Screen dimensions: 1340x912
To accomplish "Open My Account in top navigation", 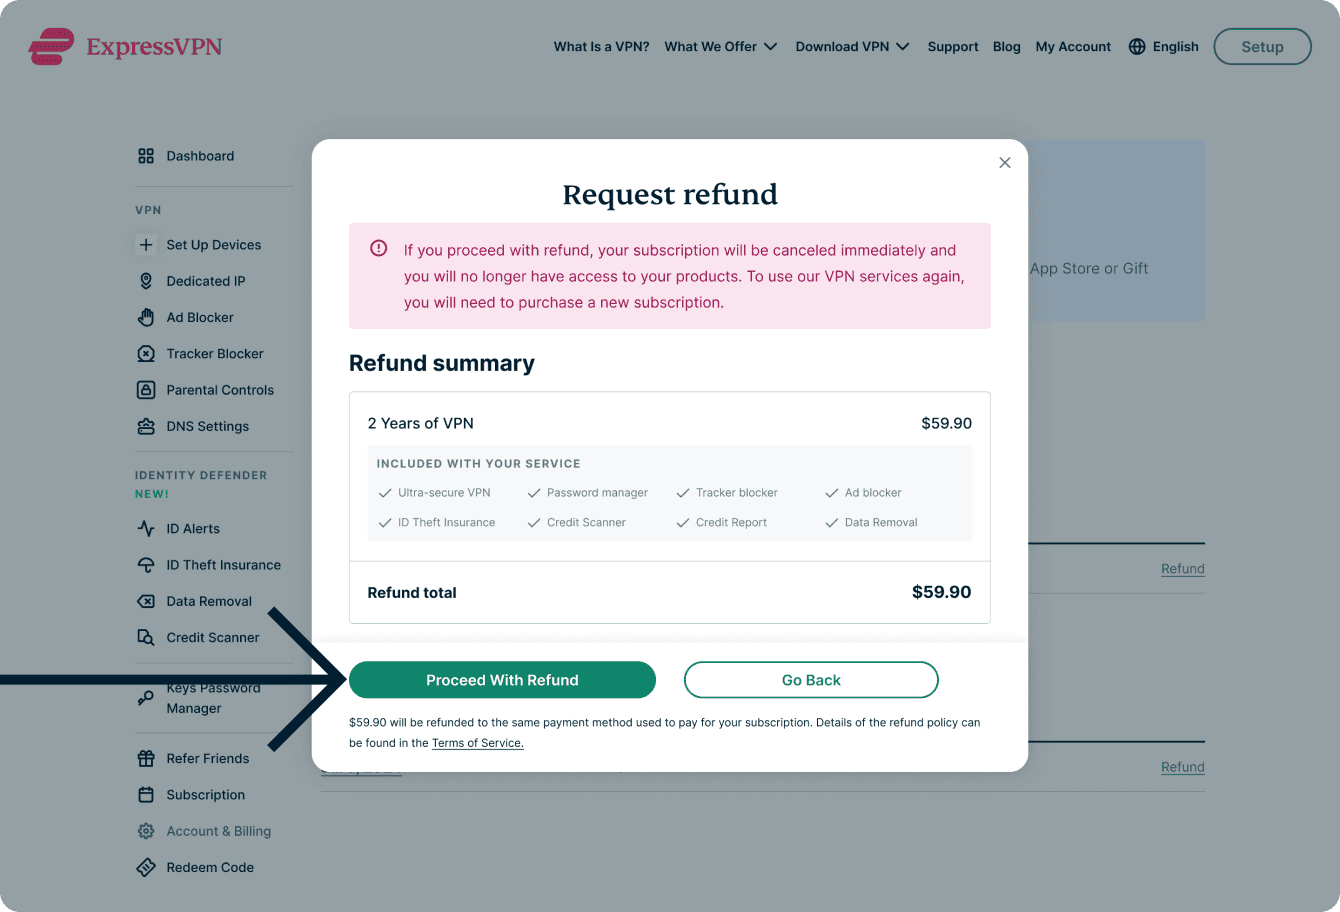I will tap(1073, 47).
